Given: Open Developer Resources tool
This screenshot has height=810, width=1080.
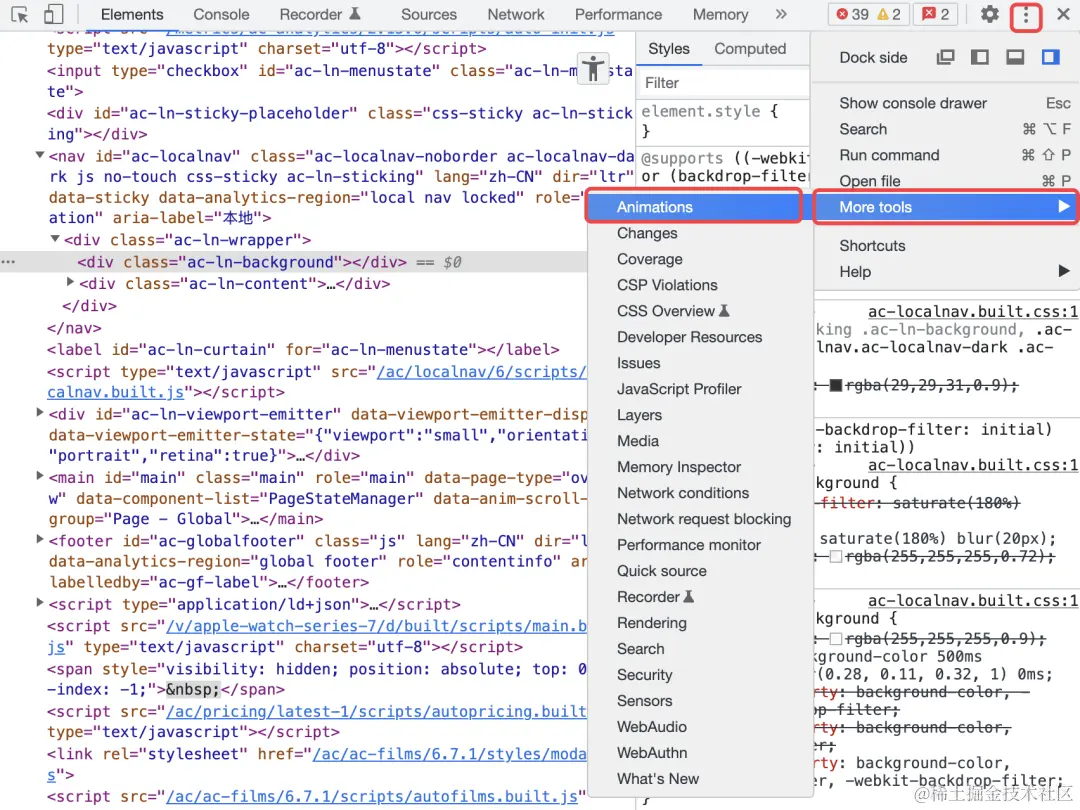Looking at the screenshot, I should click(x=700, y=337).
